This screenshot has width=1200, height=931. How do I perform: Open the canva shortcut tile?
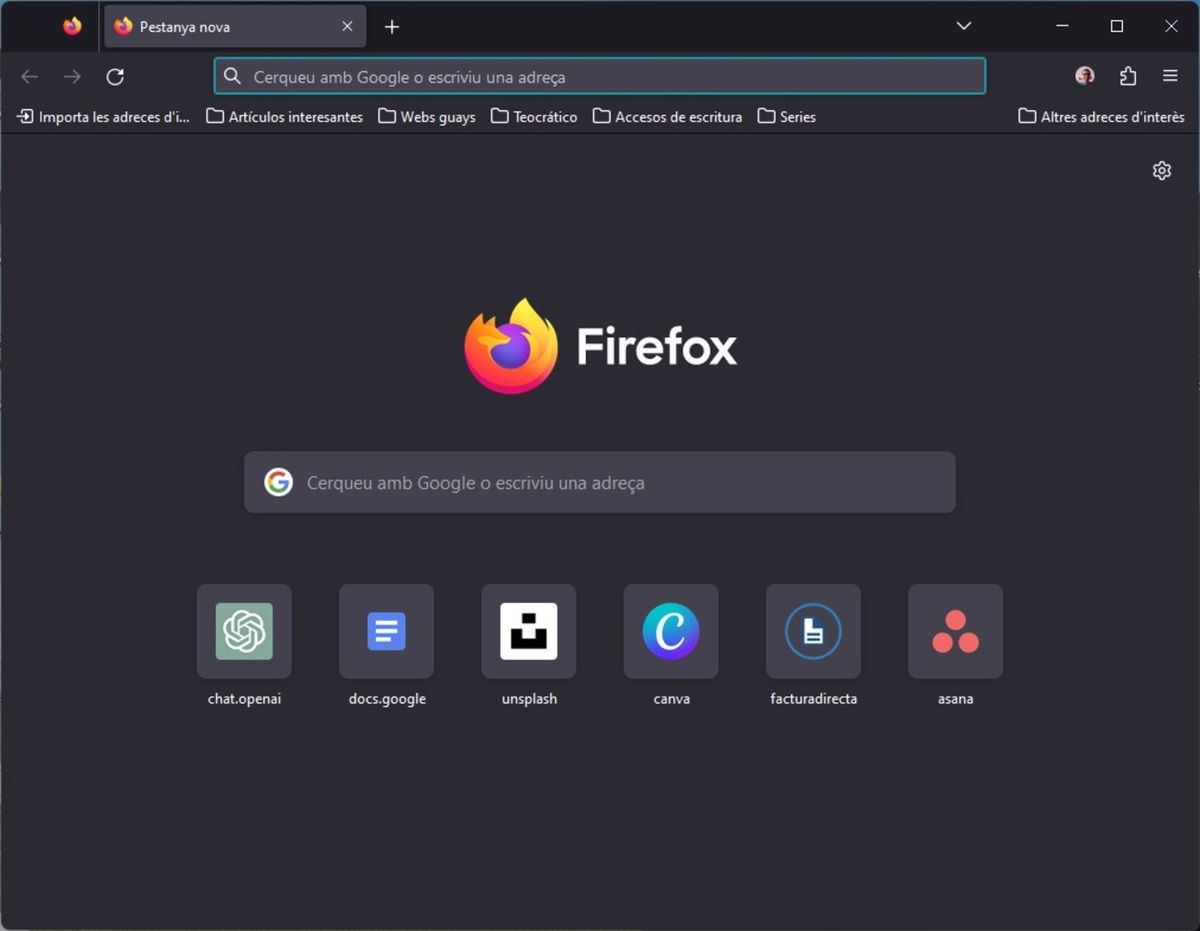671,632
